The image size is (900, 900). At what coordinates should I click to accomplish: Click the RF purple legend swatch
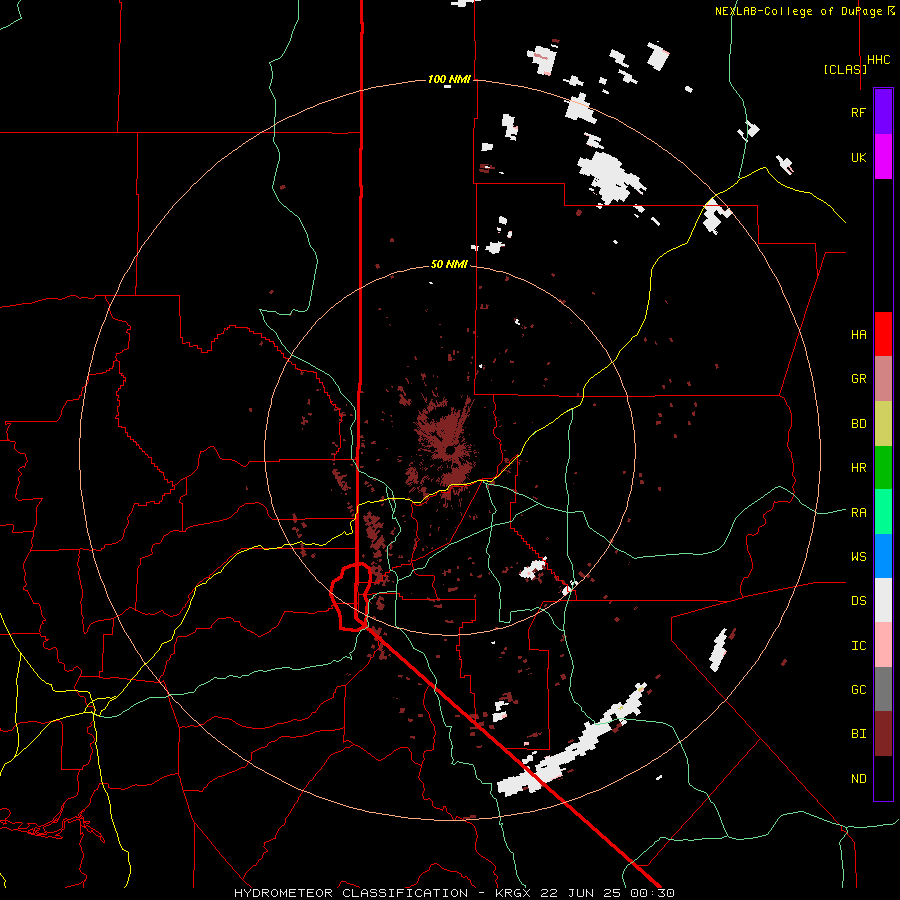click(x=883, y=112)
